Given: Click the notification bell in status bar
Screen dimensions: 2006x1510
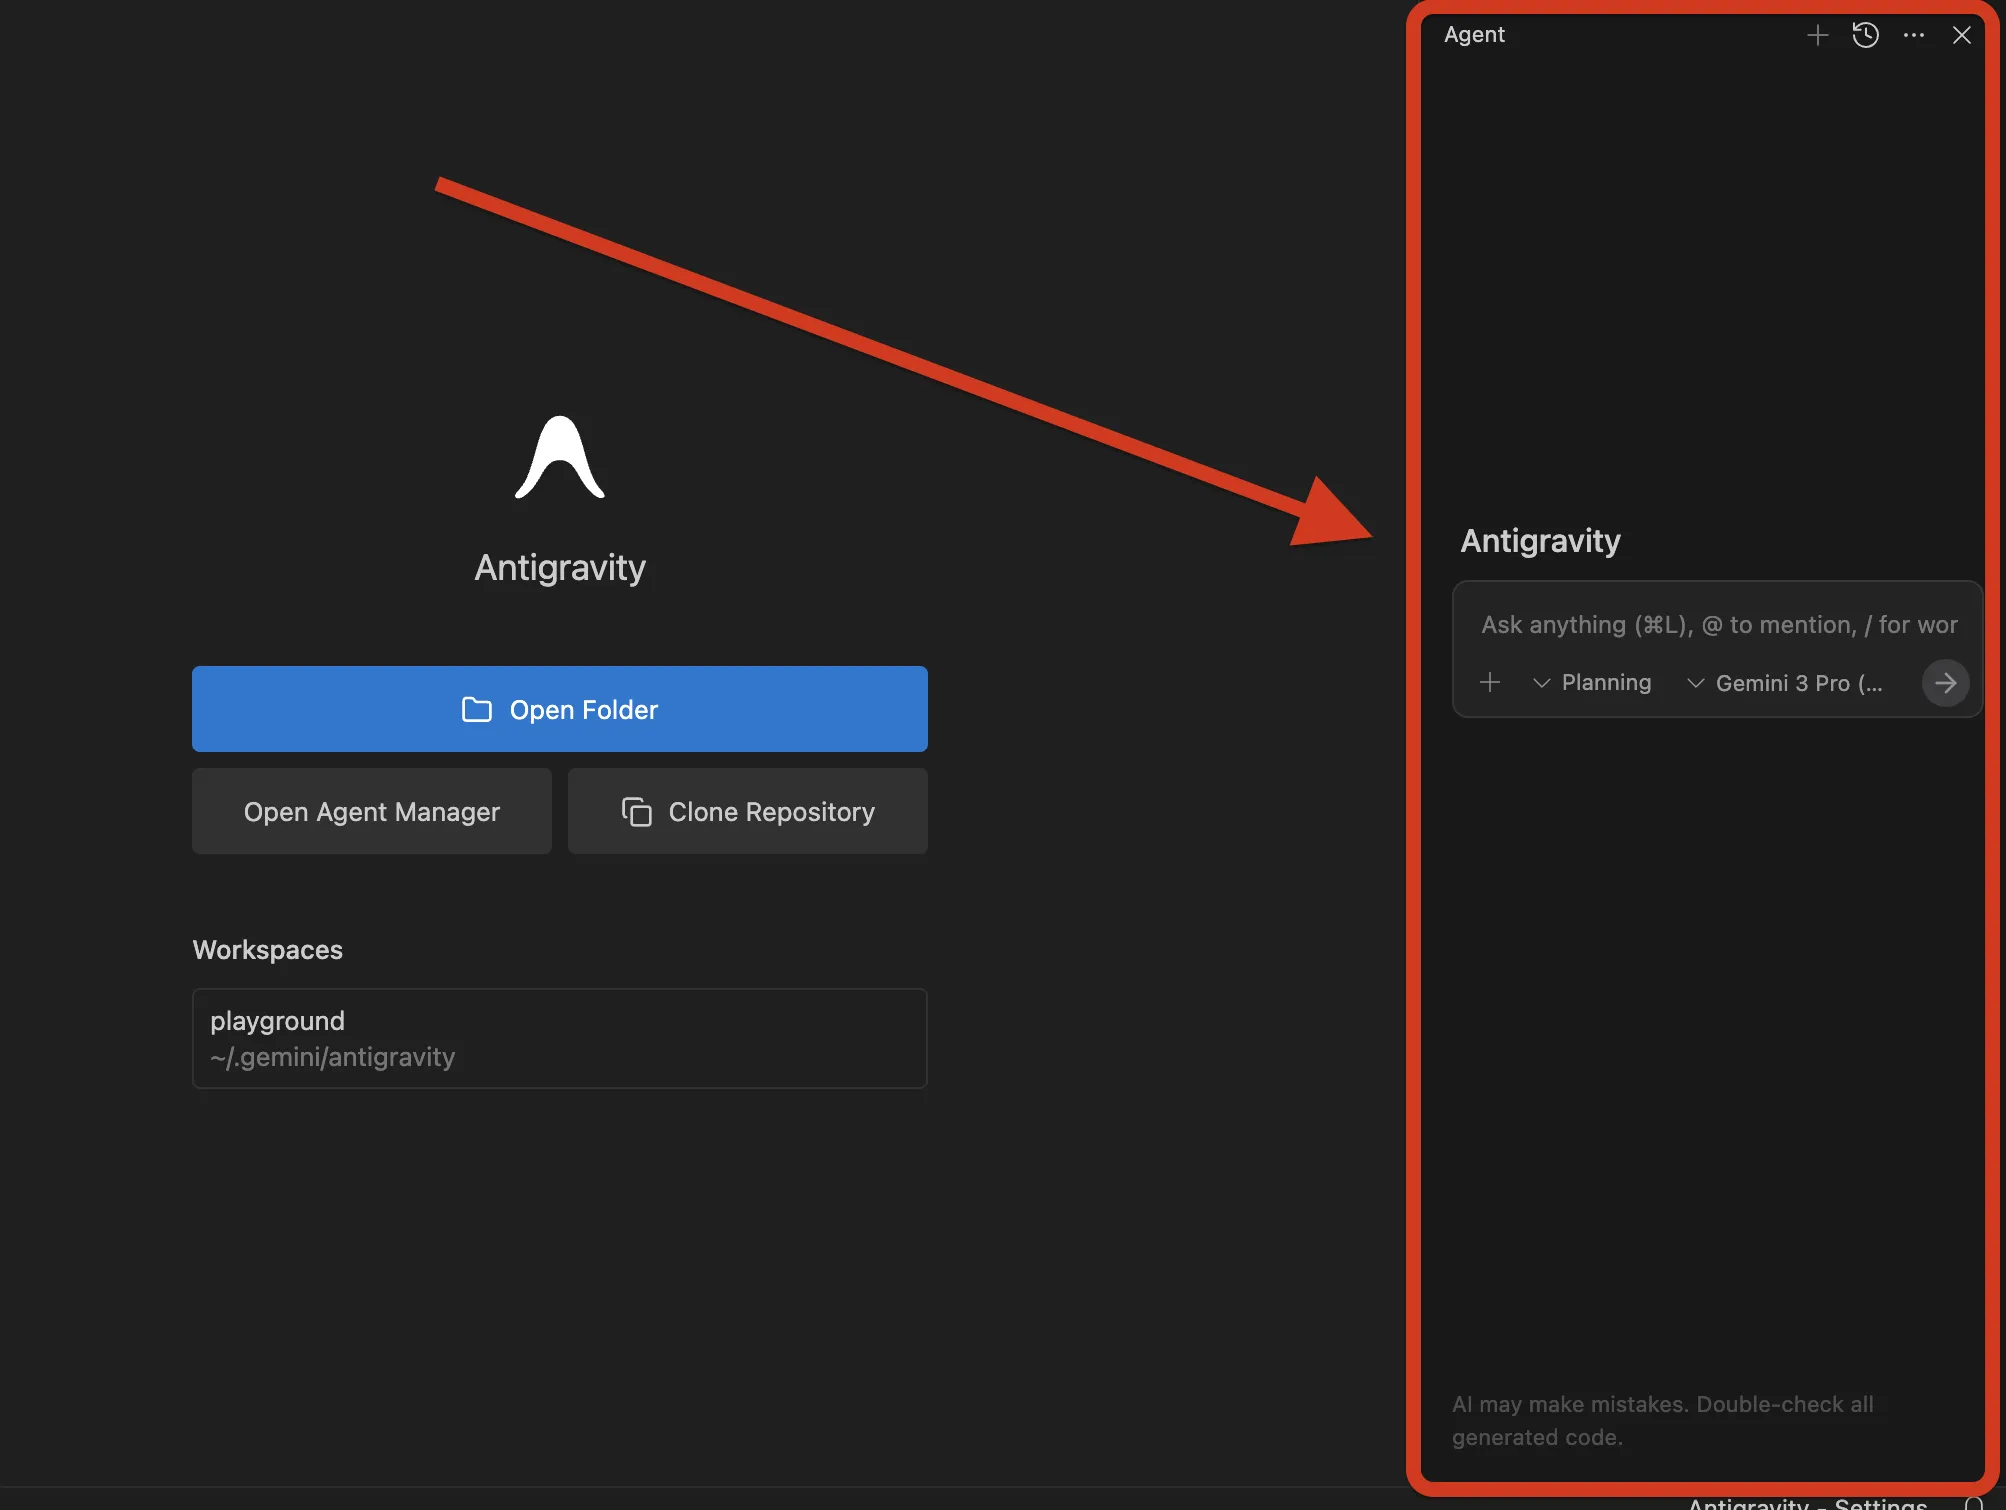Looking at the screenshot, I should 1973,1503.
